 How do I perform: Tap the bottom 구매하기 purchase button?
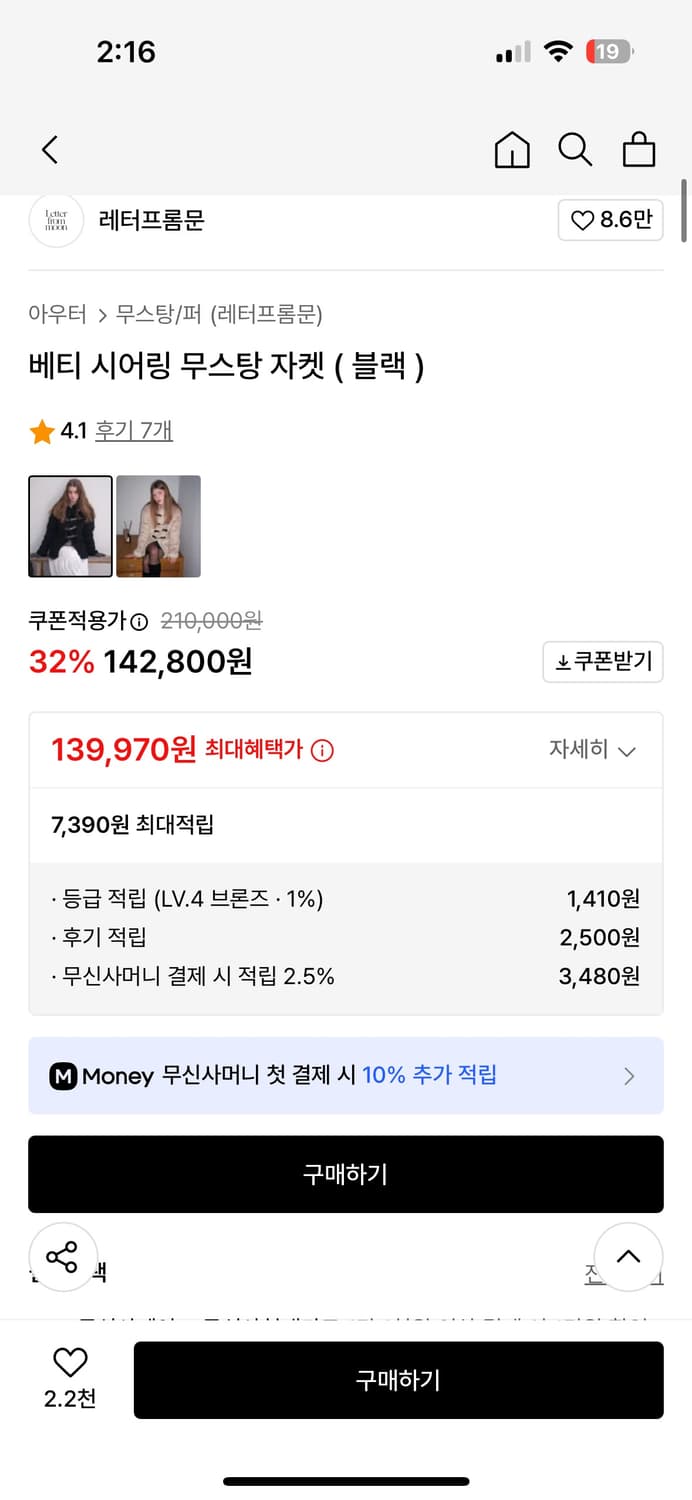click(x=399, y=1380)
